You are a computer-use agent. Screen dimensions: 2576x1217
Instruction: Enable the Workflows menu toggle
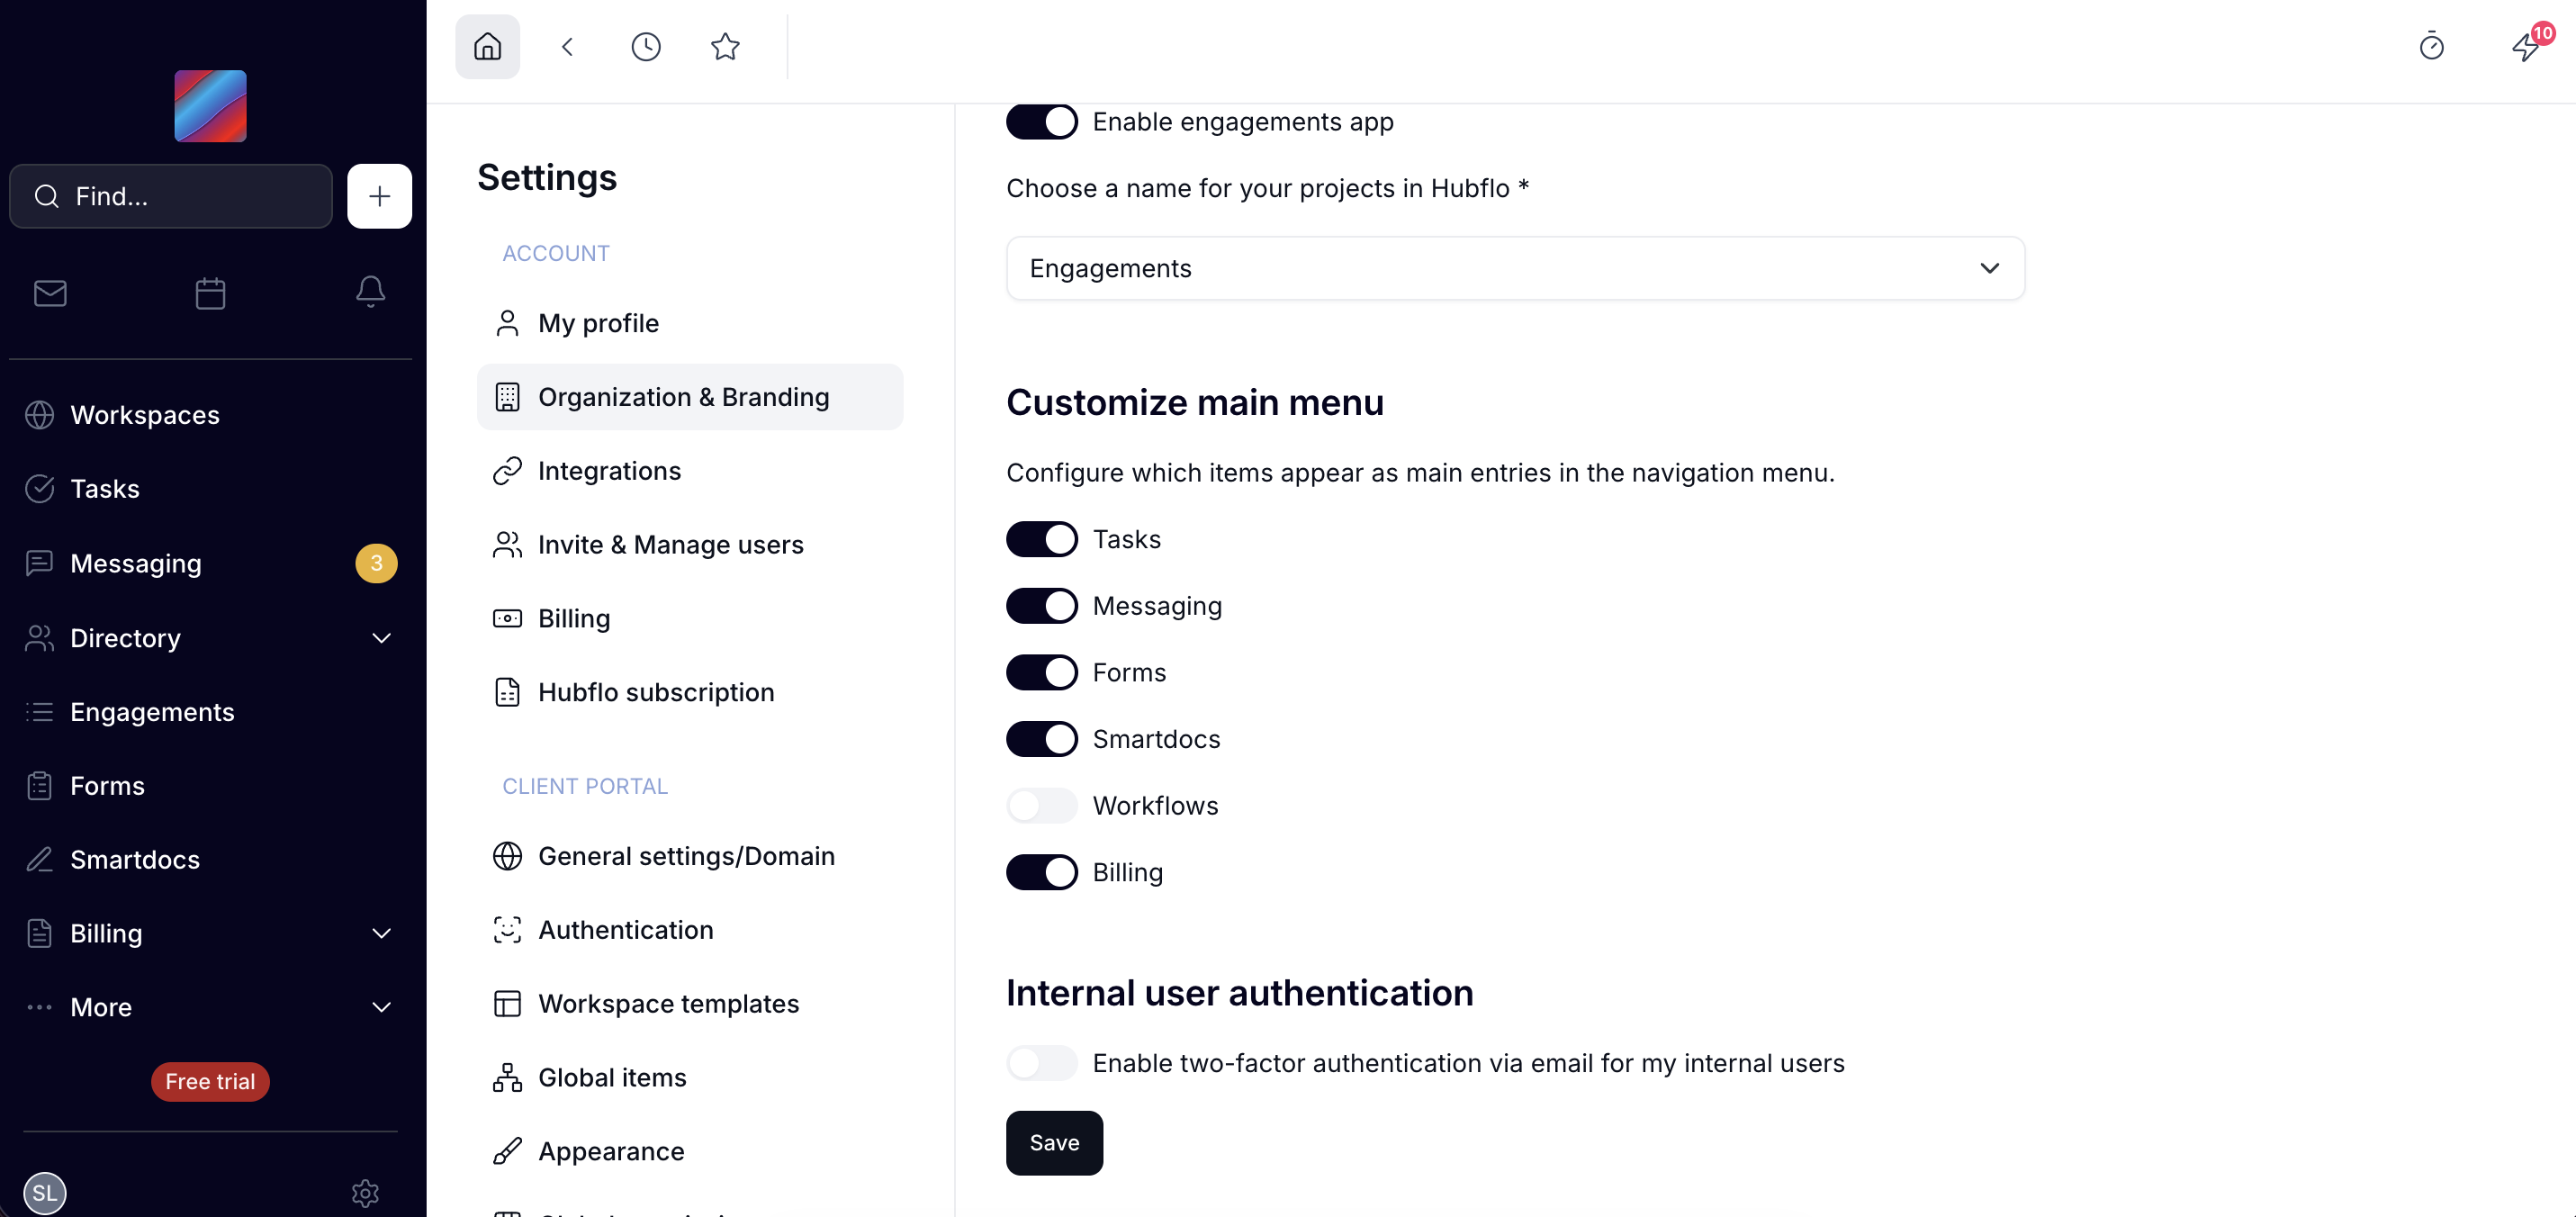click(1041, 805)
